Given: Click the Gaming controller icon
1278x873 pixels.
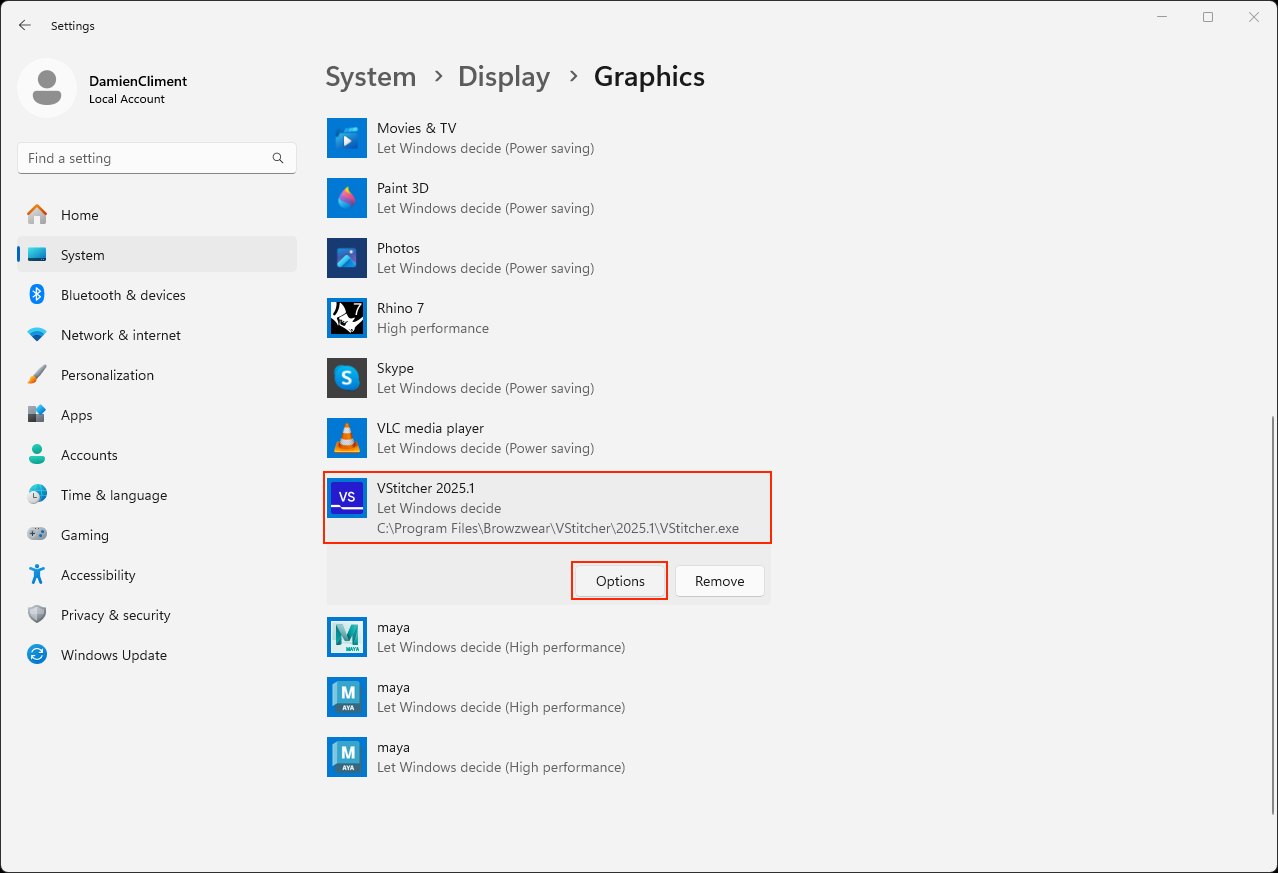Looking at the screenshot, I should (x=37, y=535).
